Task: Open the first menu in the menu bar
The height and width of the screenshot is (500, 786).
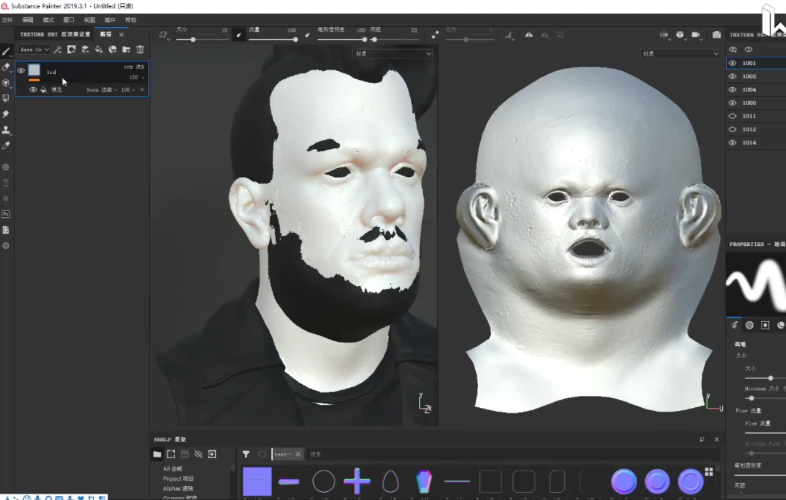Action: [x=7, y=20]
